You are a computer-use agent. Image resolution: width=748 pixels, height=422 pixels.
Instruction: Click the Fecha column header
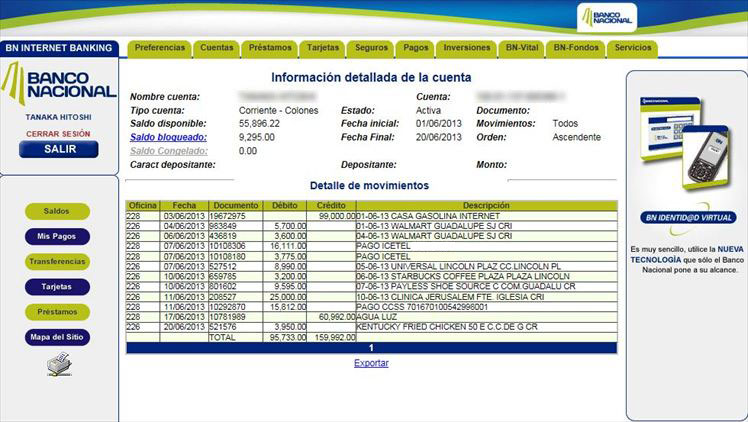click(x=184, y=206)
